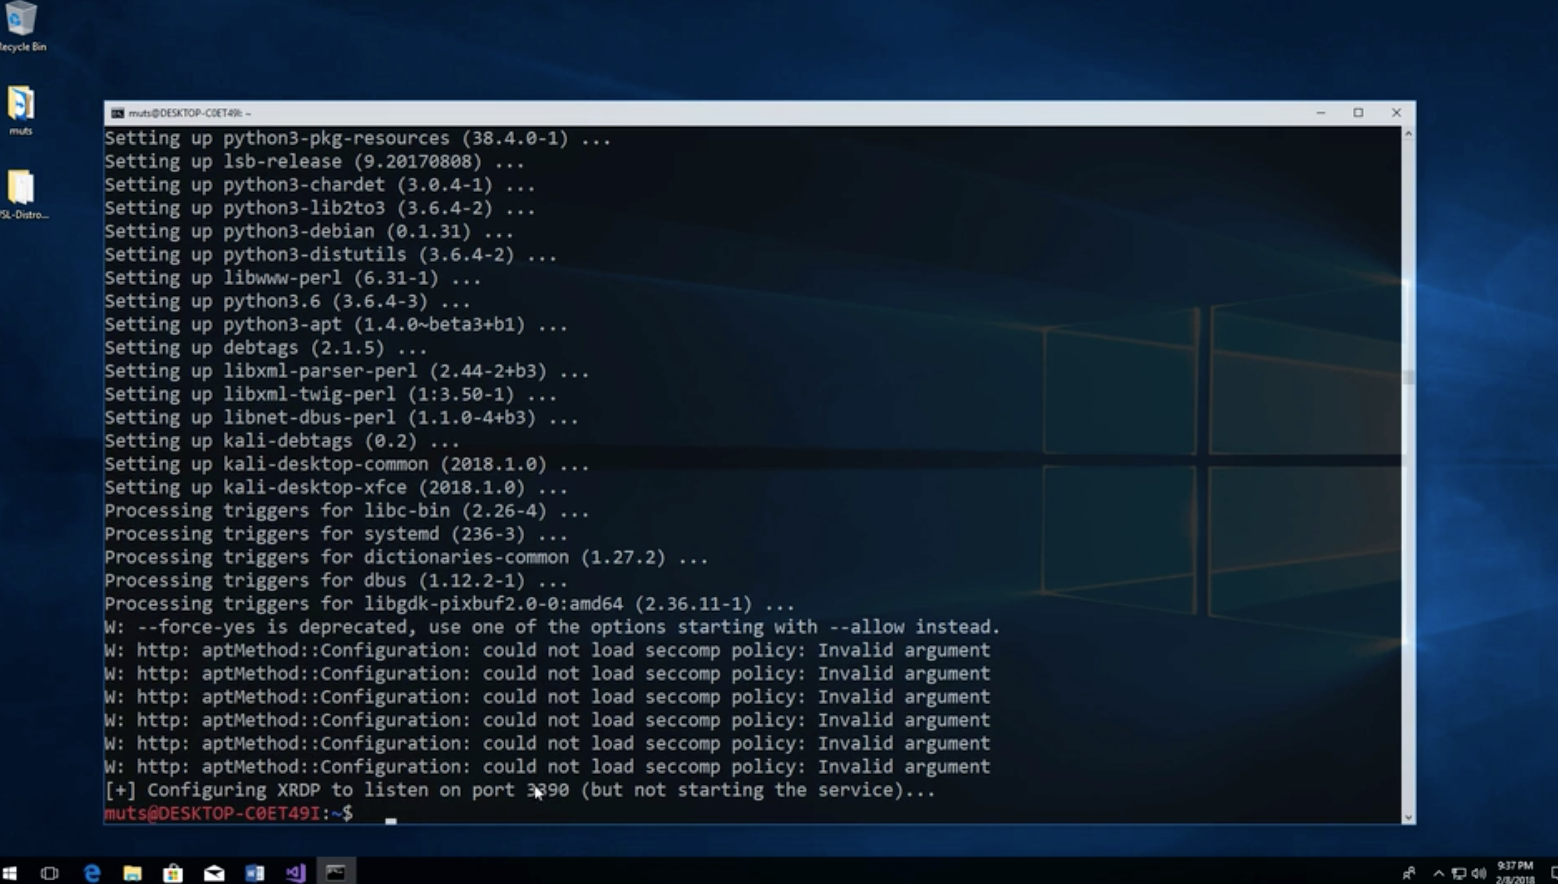This screenshot has height=884, width=1558.
Task: Click 'Setting up python3-lib2to3' line
Action: [x=319, y=208]
